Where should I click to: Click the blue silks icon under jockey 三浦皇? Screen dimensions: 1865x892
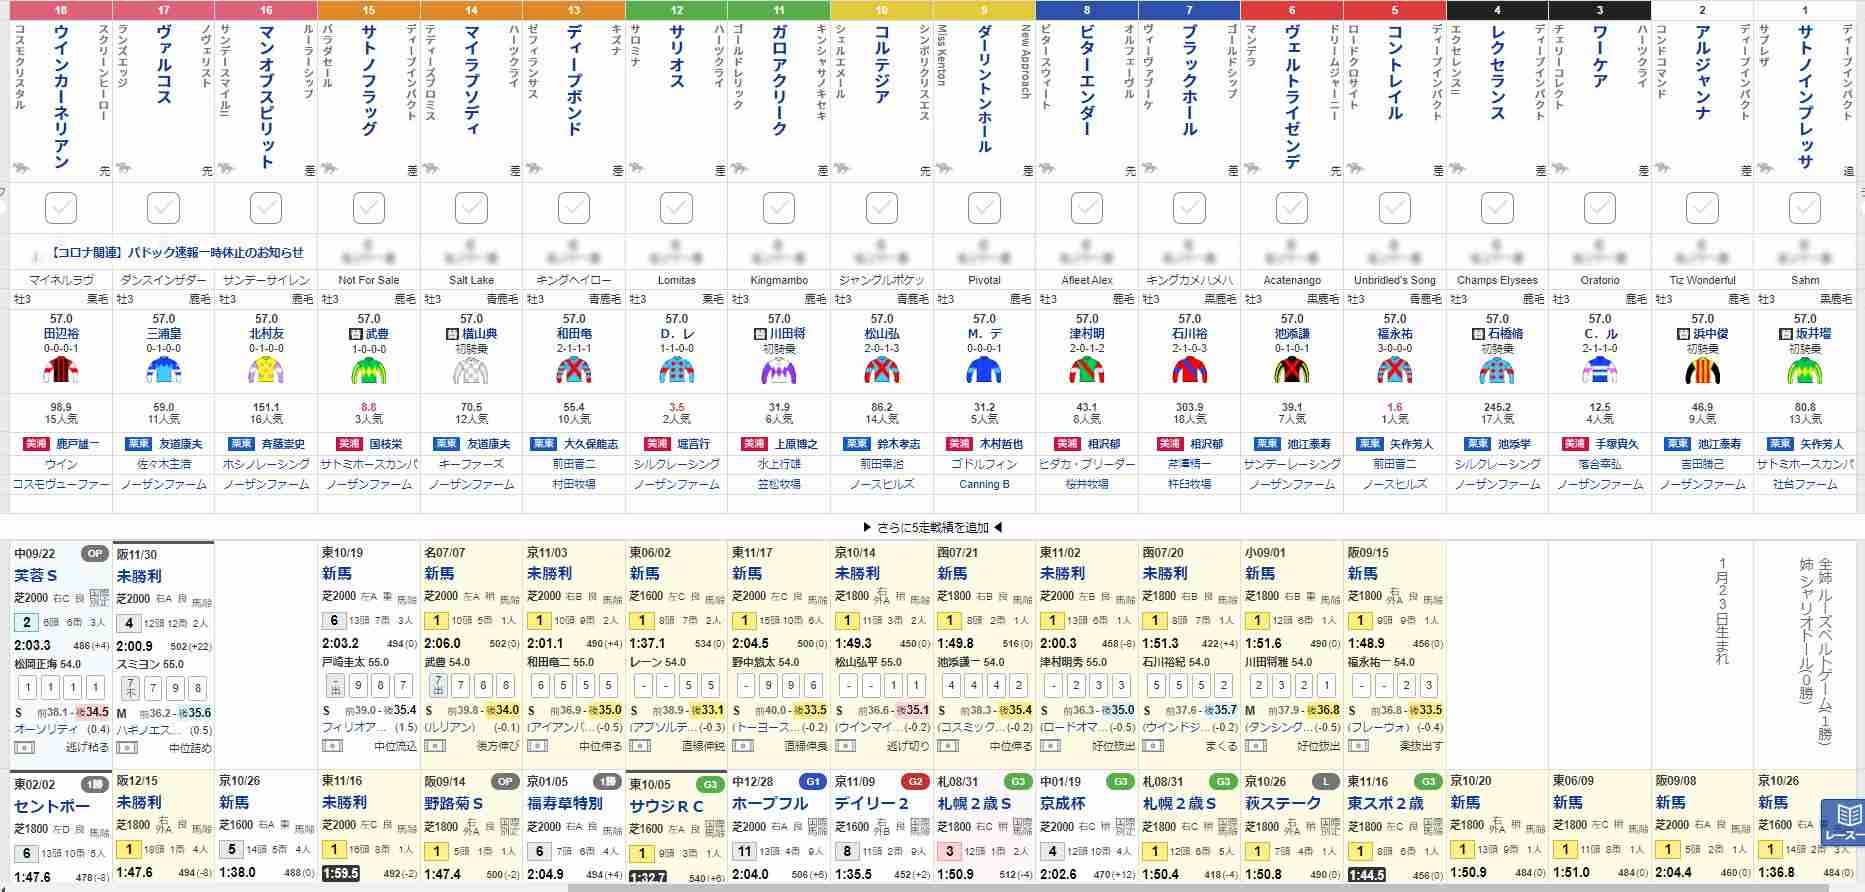(x=163, y=371)
